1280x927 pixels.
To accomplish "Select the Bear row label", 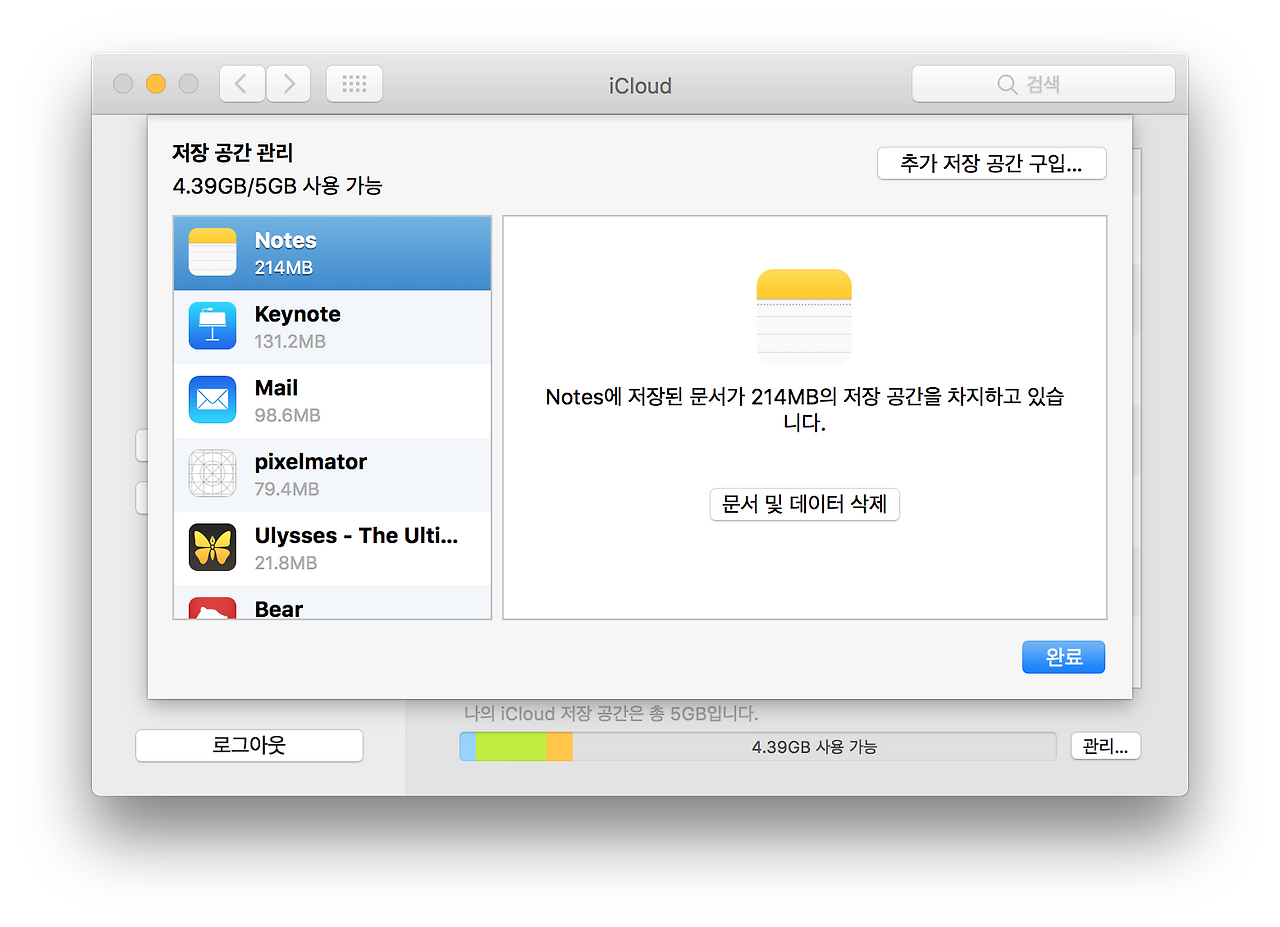I will (278, 609).
